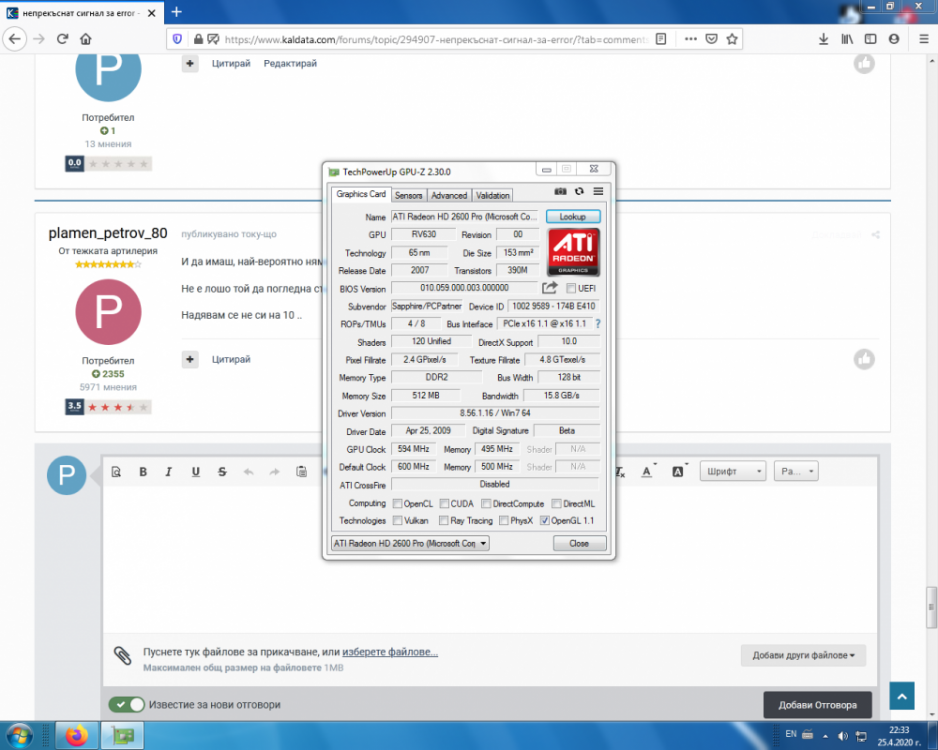
Task: Open page actions three-dot menu
Action: click(x=690, y=39)
